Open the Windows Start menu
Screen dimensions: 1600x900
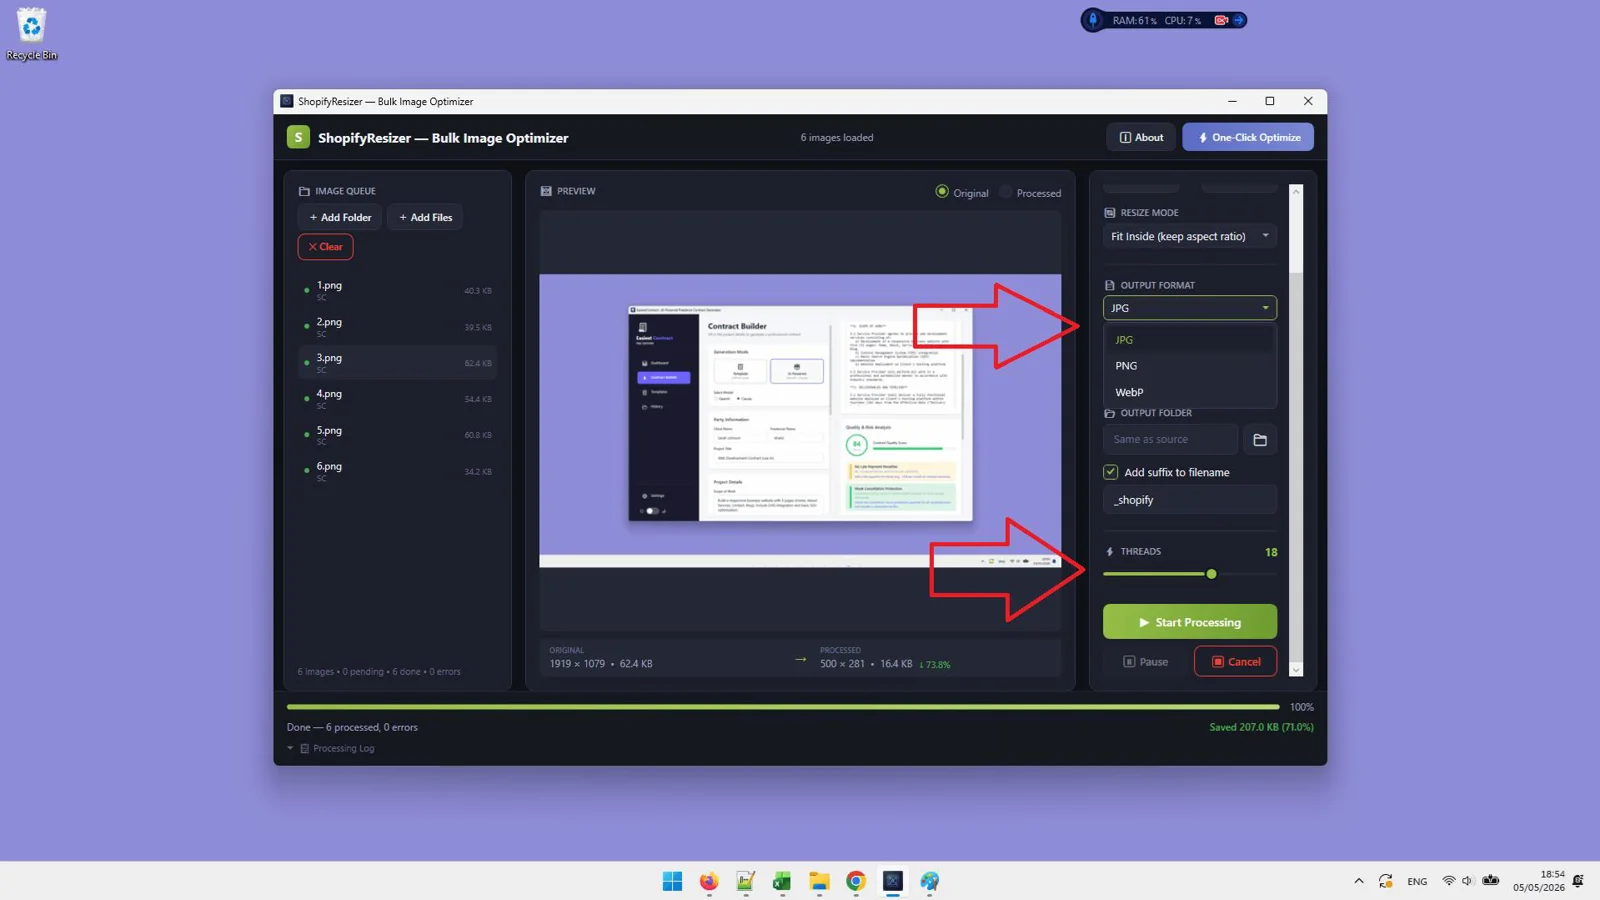click(x=672, y=881)
